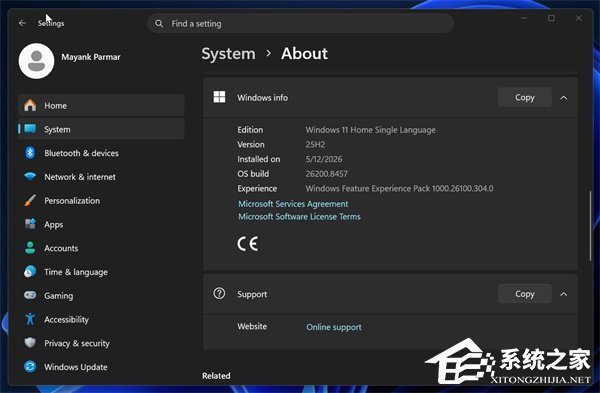Click the Personalization paintbrush icon
The height and width of the screenshot is (393, 600).
(x=30, y=200)
